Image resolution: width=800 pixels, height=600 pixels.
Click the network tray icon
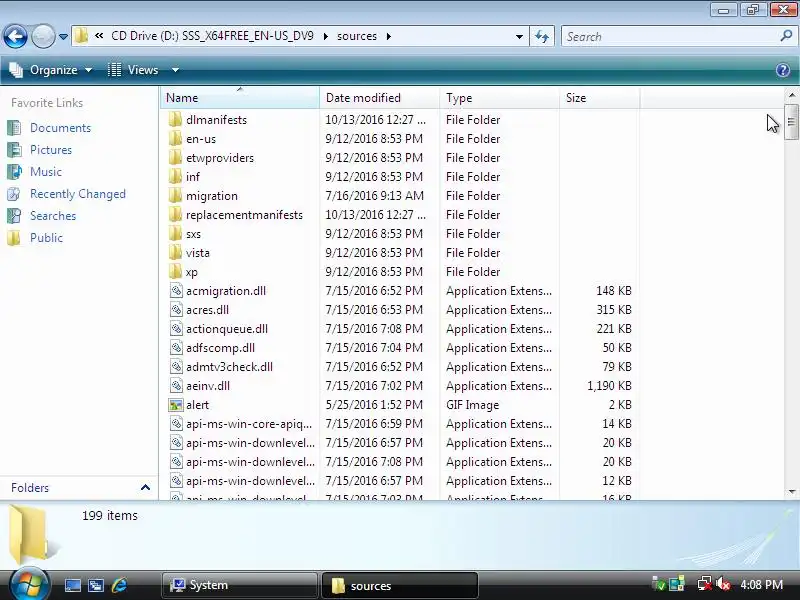(705, 584)
